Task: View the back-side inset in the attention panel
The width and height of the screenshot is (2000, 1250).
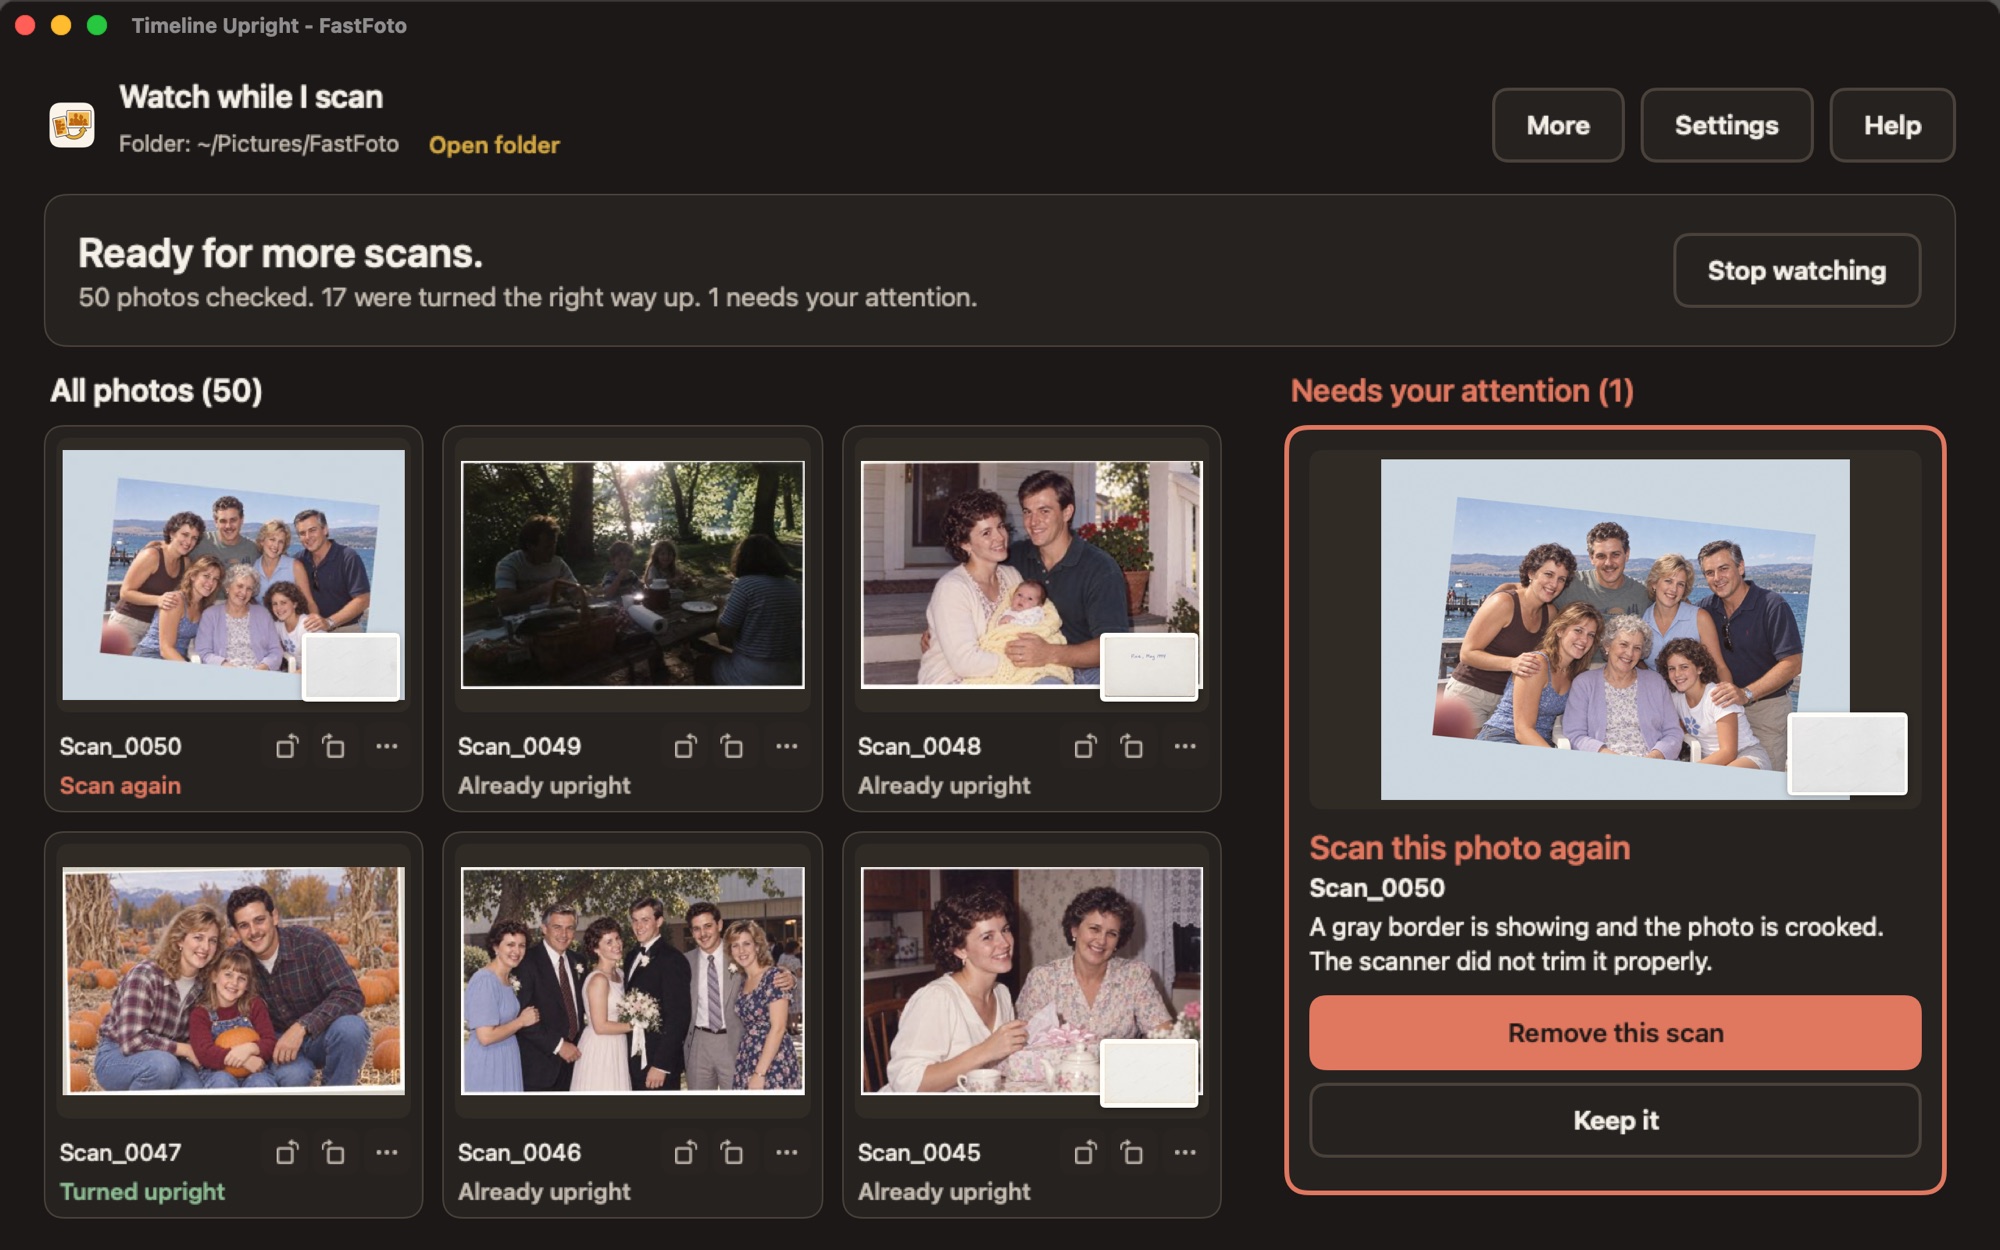Action: 1847,754
